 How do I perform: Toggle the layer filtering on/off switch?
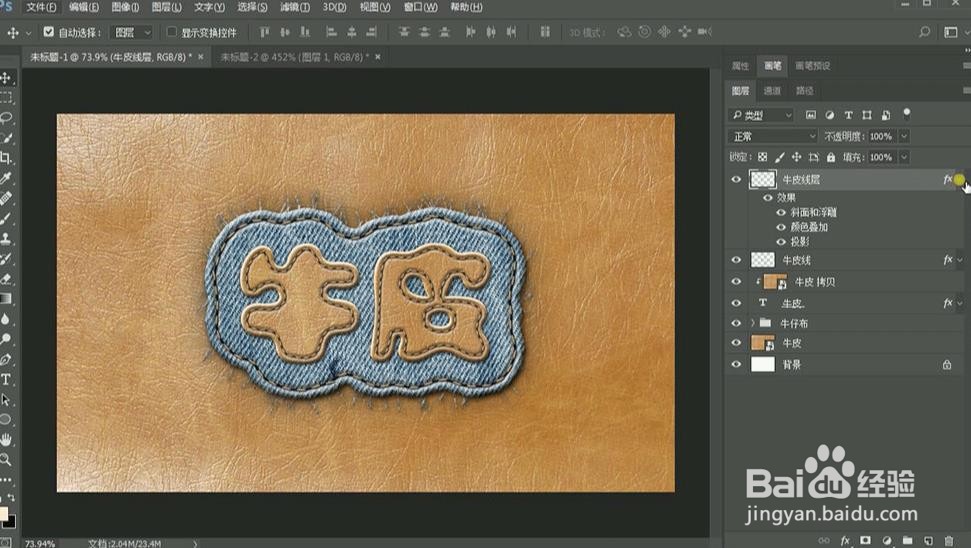[907, 113]
